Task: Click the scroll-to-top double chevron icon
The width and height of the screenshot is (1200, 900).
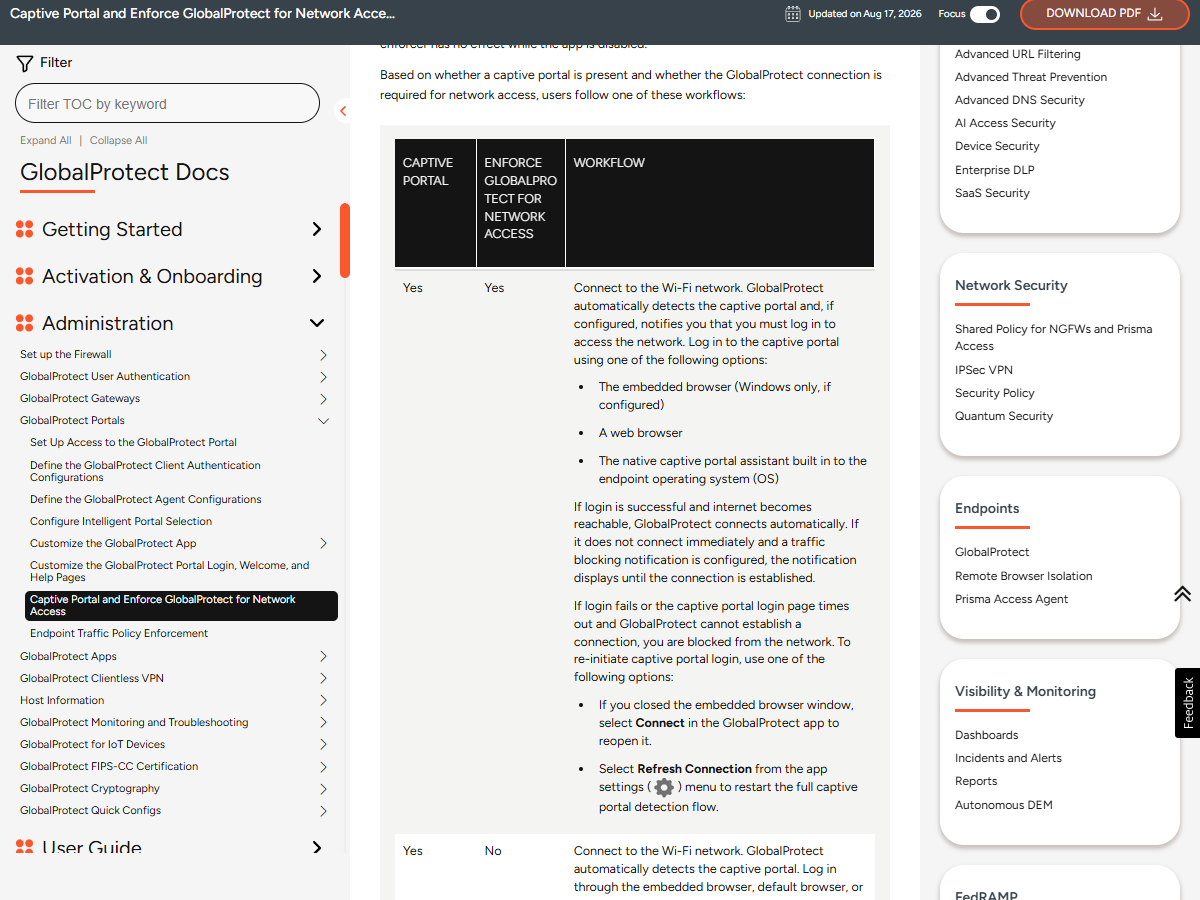Action: [1182, 594]
